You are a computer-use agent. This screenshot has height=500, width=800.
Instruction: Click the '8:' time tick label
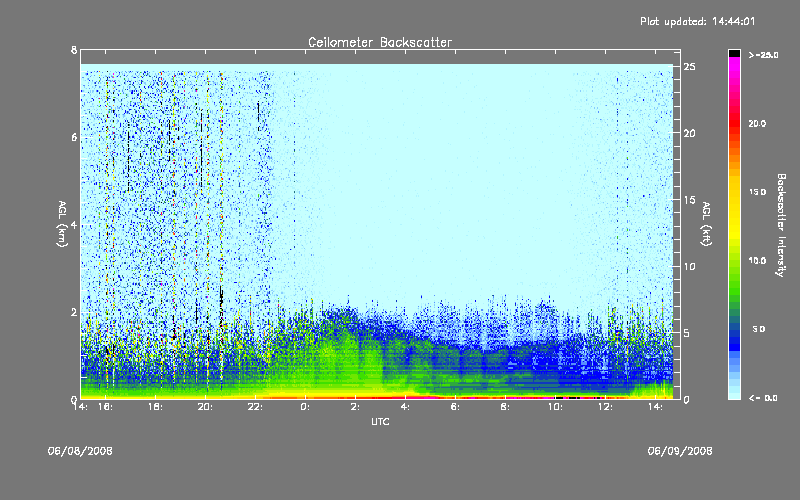505,407
